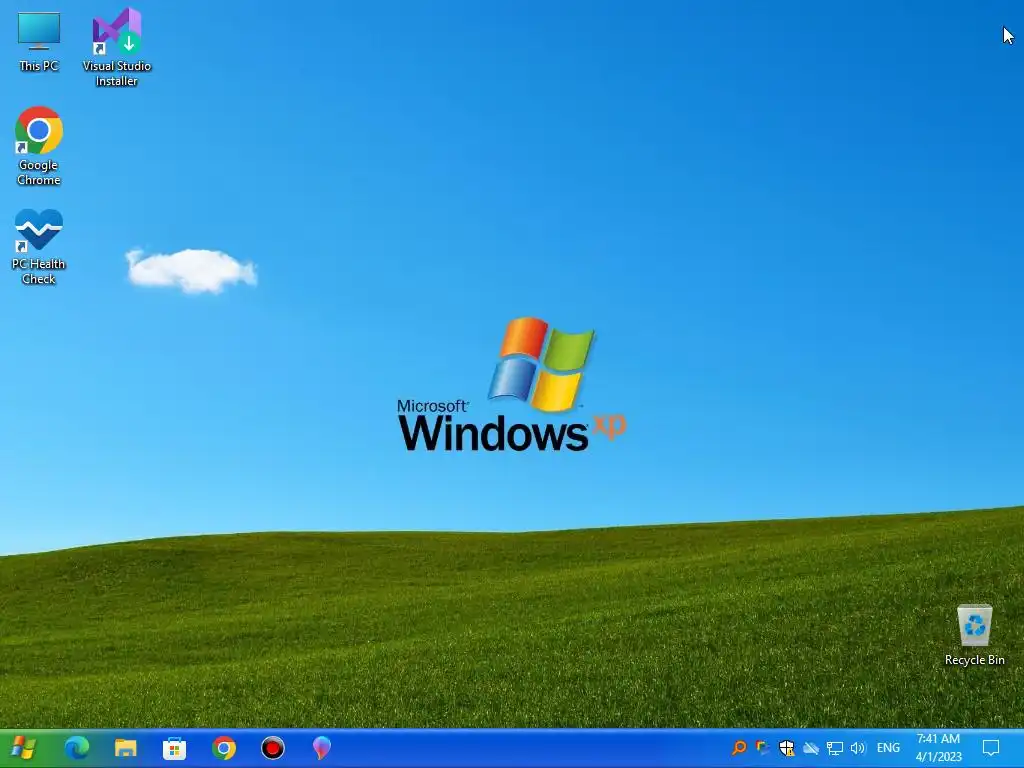Click the "Recycle Bin" label text
This screenshot has width=1024, height=768.
(x=974, y=660)
